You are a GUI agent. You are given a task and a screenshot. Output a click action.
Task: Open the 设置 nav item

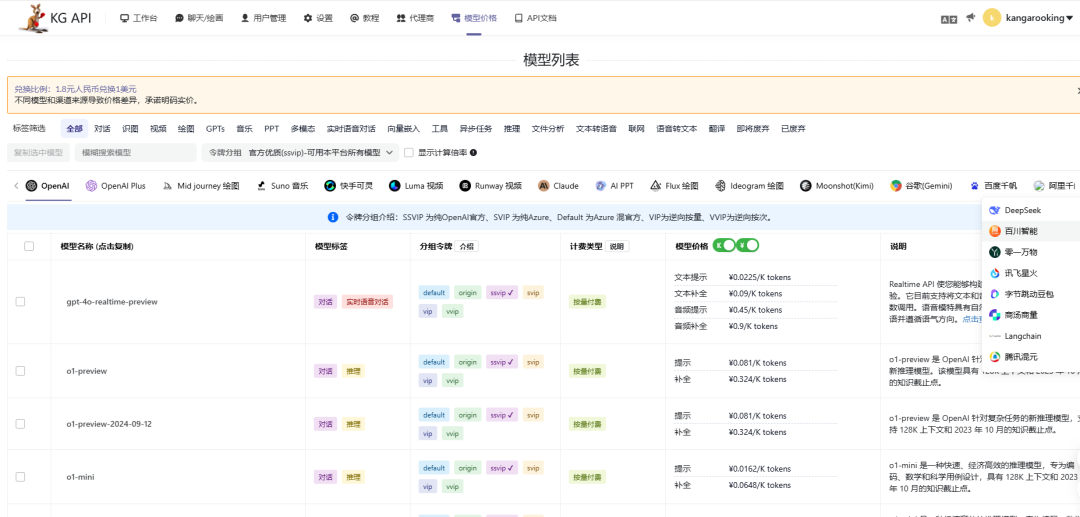pyautogui.click(x=318, y=19)
